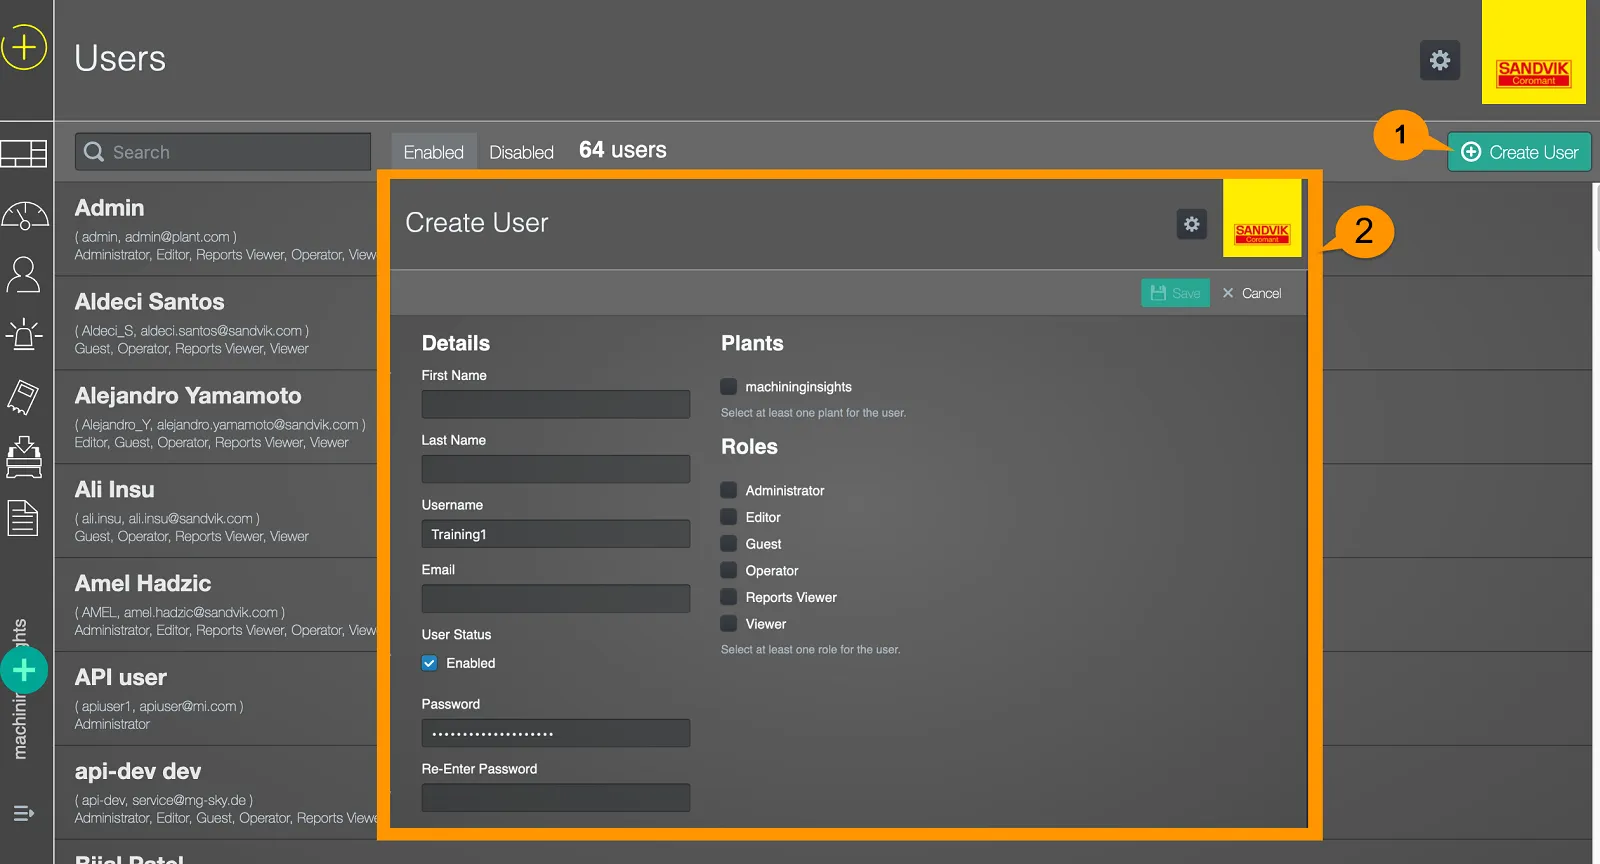Cancel the Create User dialog

[x=1252, y=293]
